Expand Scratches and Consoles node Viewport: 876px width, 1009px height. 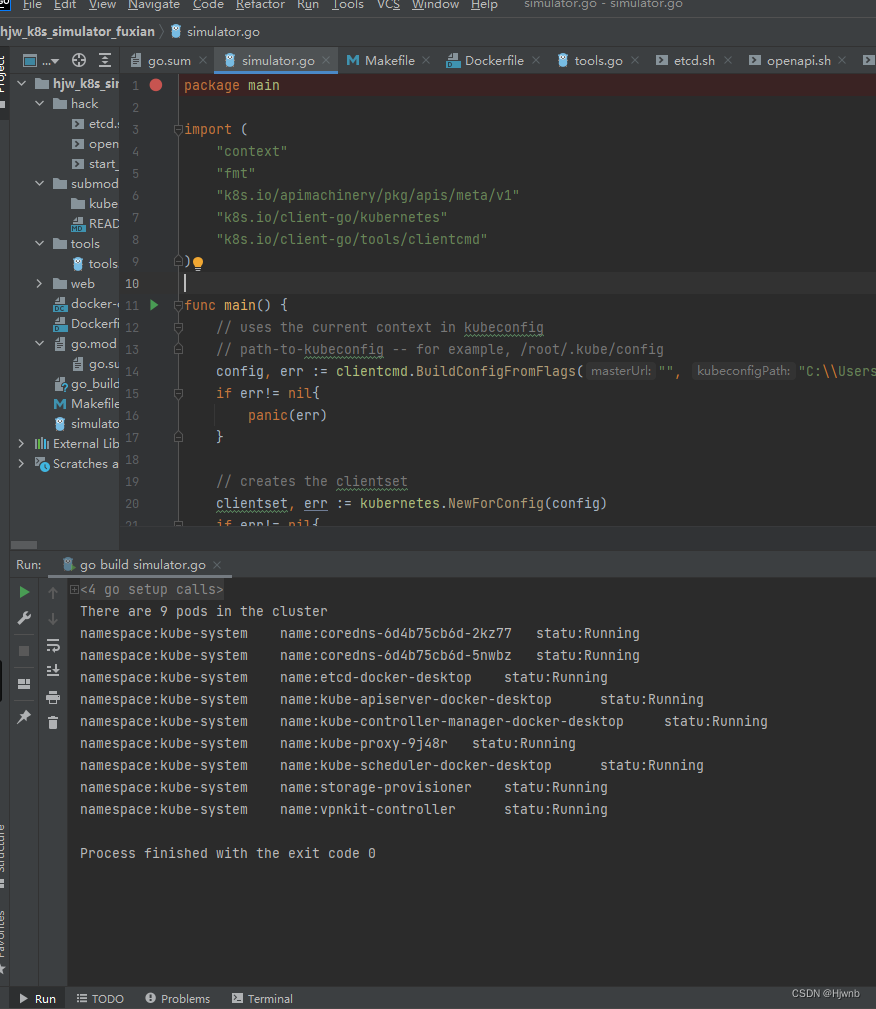coord(22,463)
